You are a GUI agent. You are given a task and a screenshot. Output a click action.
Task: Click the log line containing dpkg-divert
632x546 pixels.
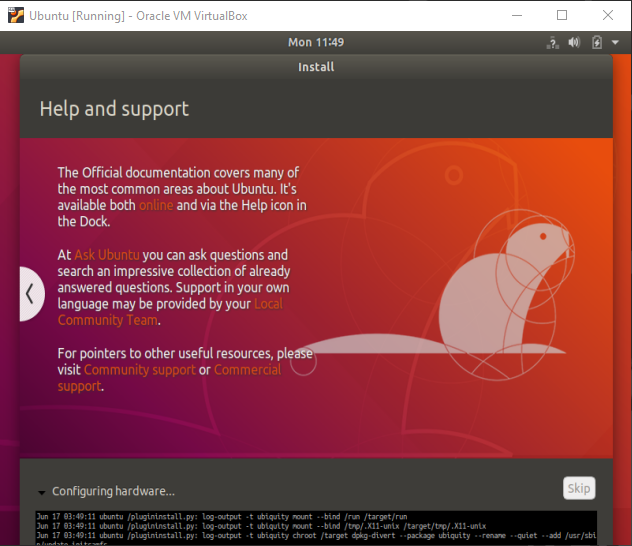(x=316, y=536)
